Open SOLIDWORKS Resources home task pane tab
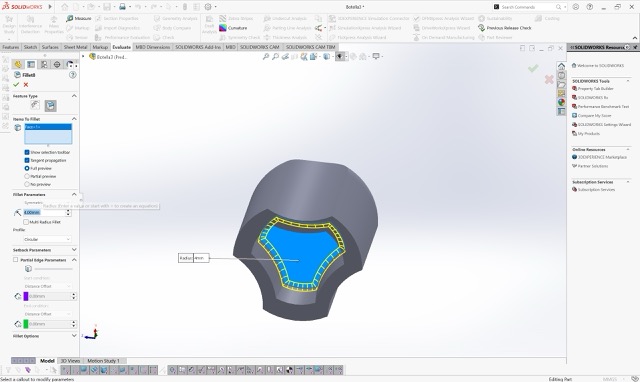Image resolution: width=640 pixels, height=382 pixels. tap(561, 66)
